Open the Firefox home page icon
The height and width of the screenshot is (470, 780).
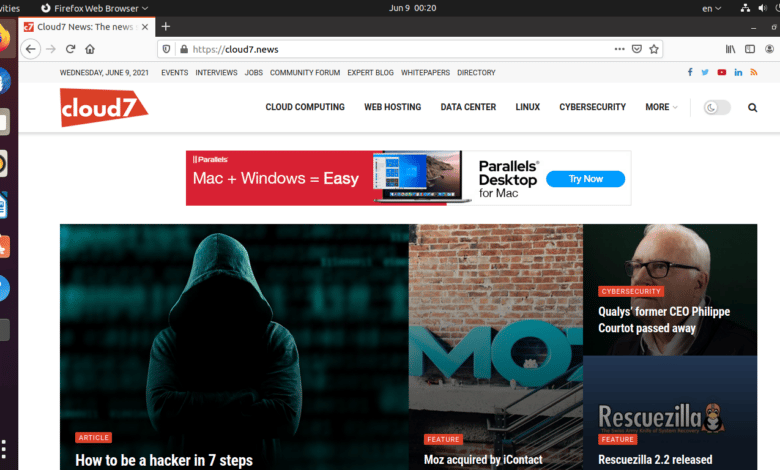(90, 49)
